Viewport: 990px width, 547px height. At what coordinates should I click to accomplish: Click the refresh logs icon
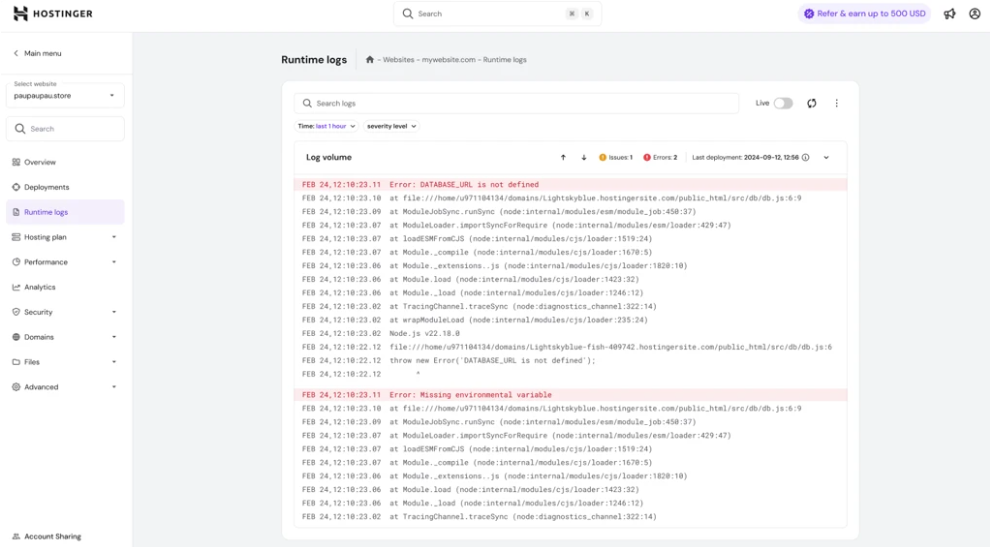[x=812, y=103]
